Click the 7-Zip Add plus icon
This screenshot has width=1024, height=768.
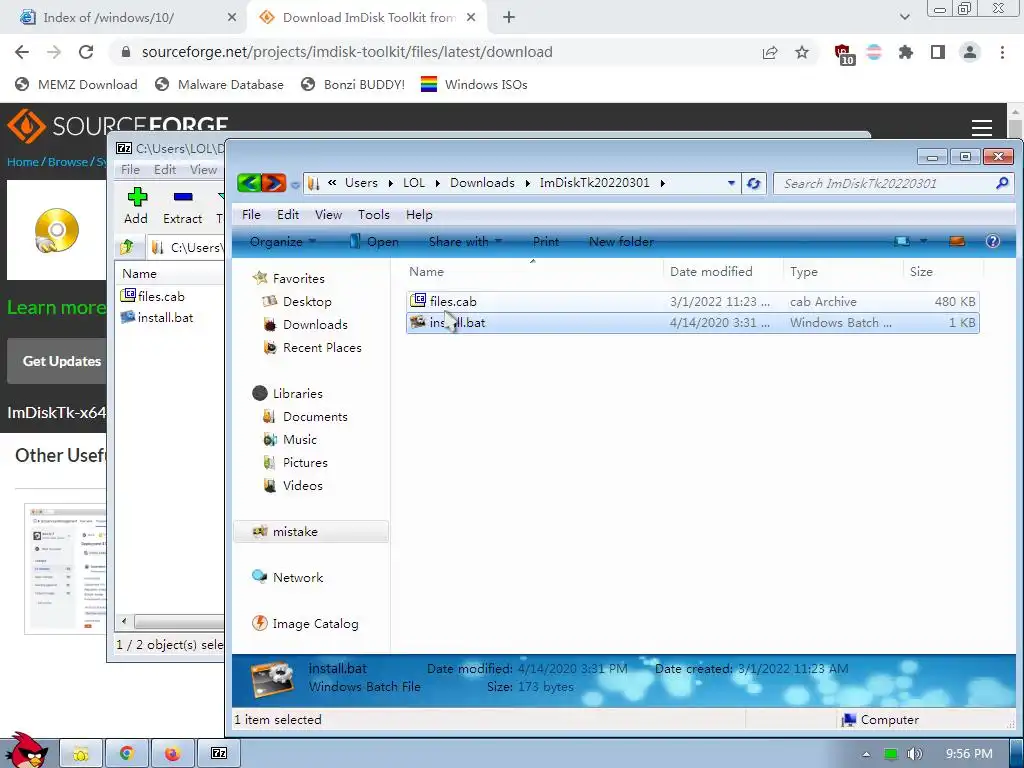(x=137, y=197)
